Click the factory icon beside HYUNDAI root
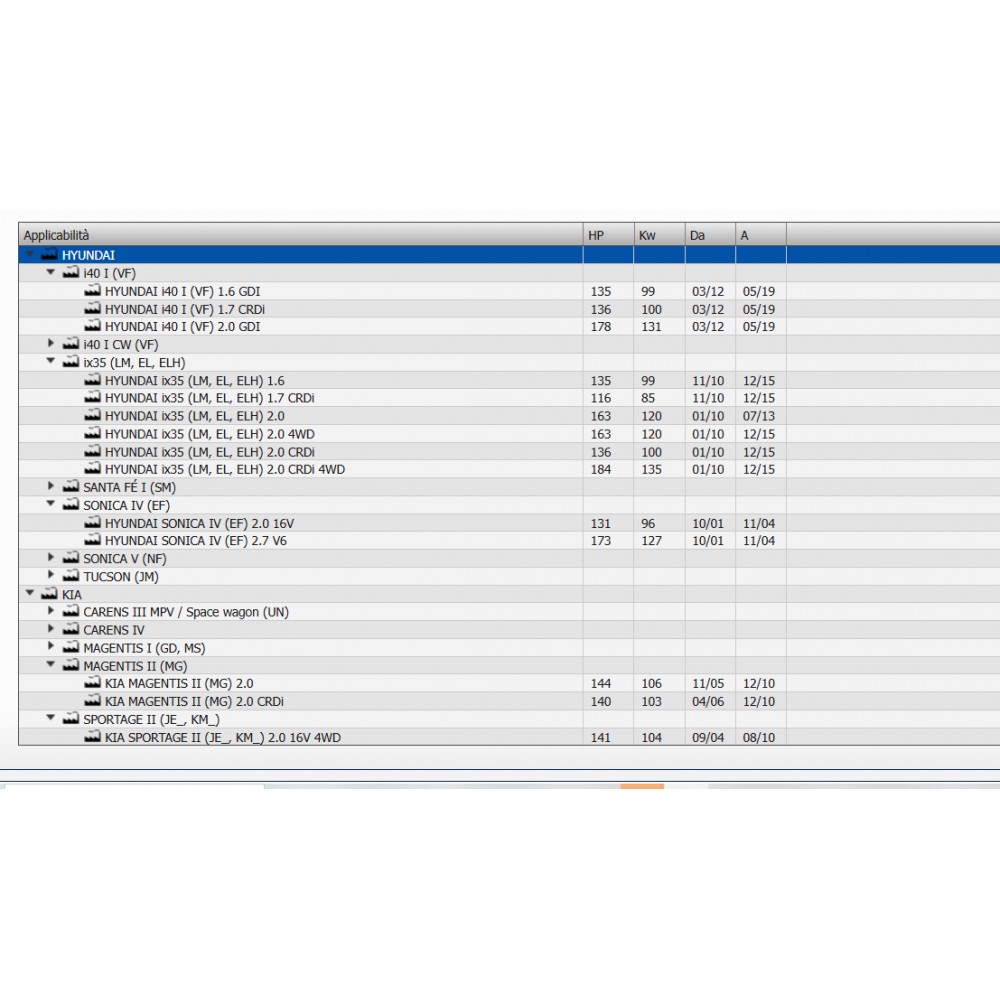This screenshot has height=1000, width=1000. point(49,255)
